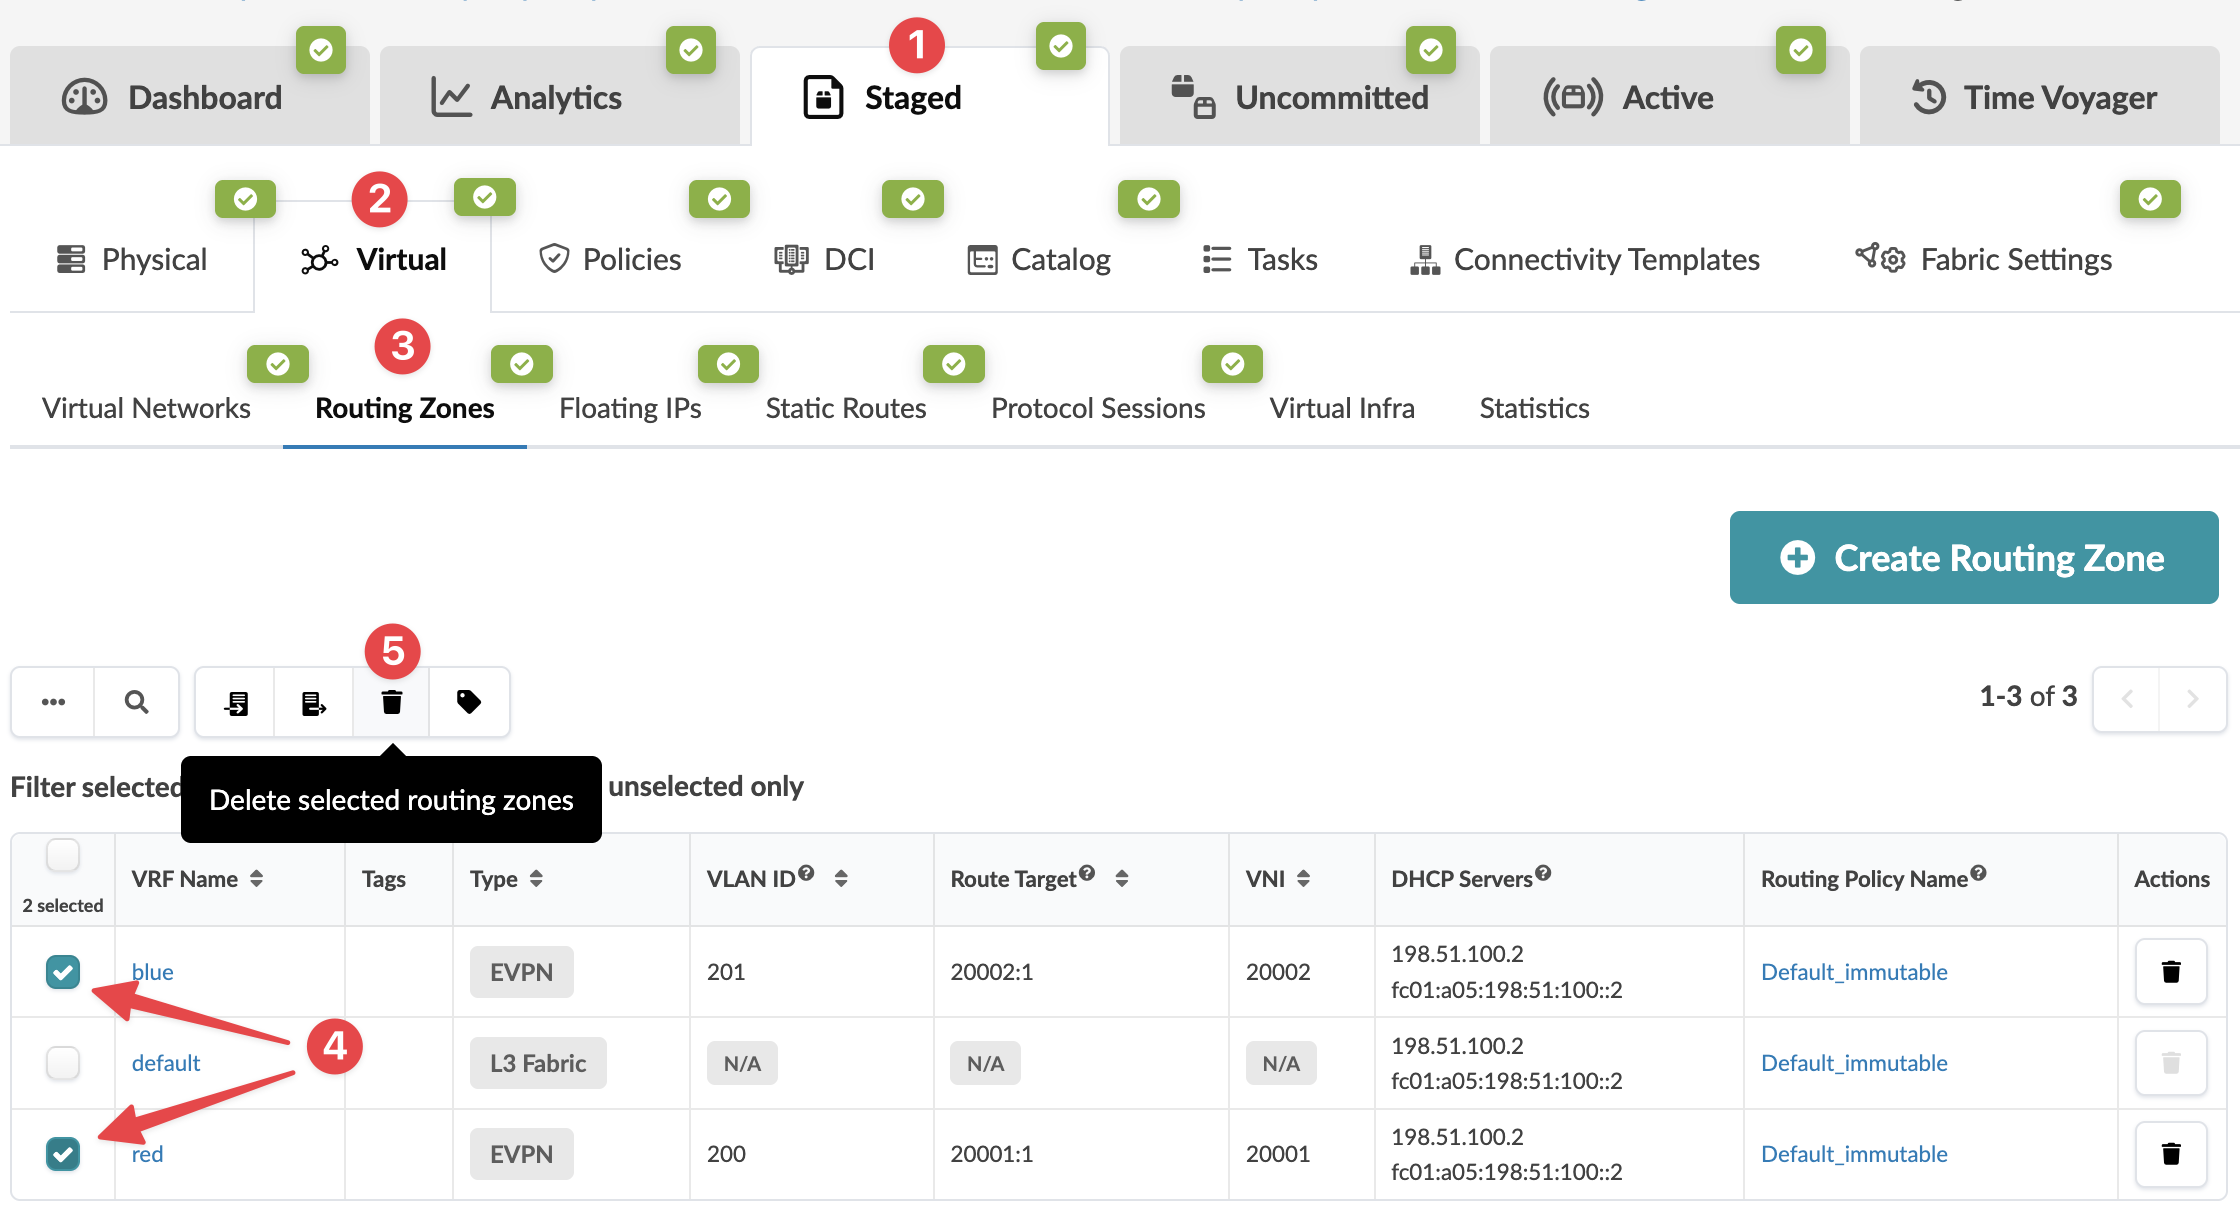This screenshot has width=2240, height=1206.
Task: Click Create Routing Zone button
Action: coord(1973,557)
